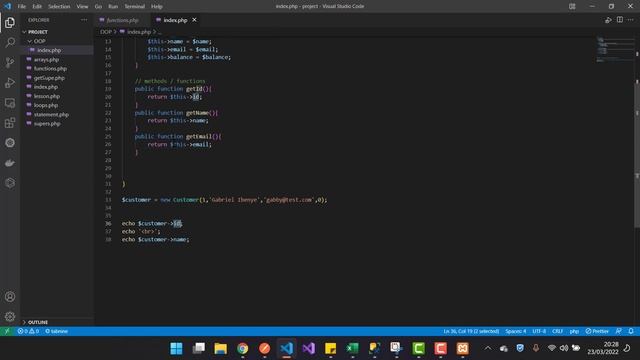Open Windows Start button
The image size is (640, 360).
click(176, 349)
